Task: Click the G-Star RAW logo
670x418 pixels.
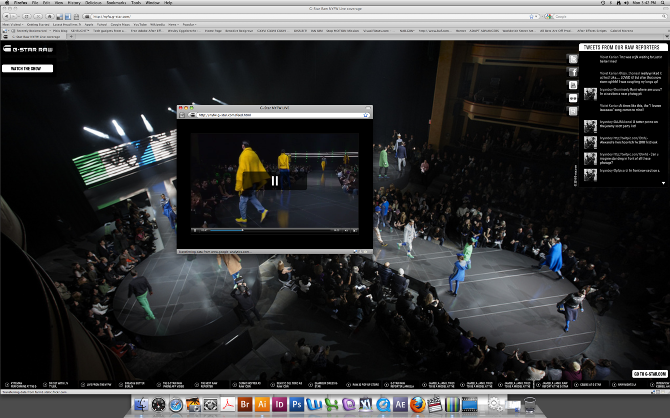Action: click(28, 49)
